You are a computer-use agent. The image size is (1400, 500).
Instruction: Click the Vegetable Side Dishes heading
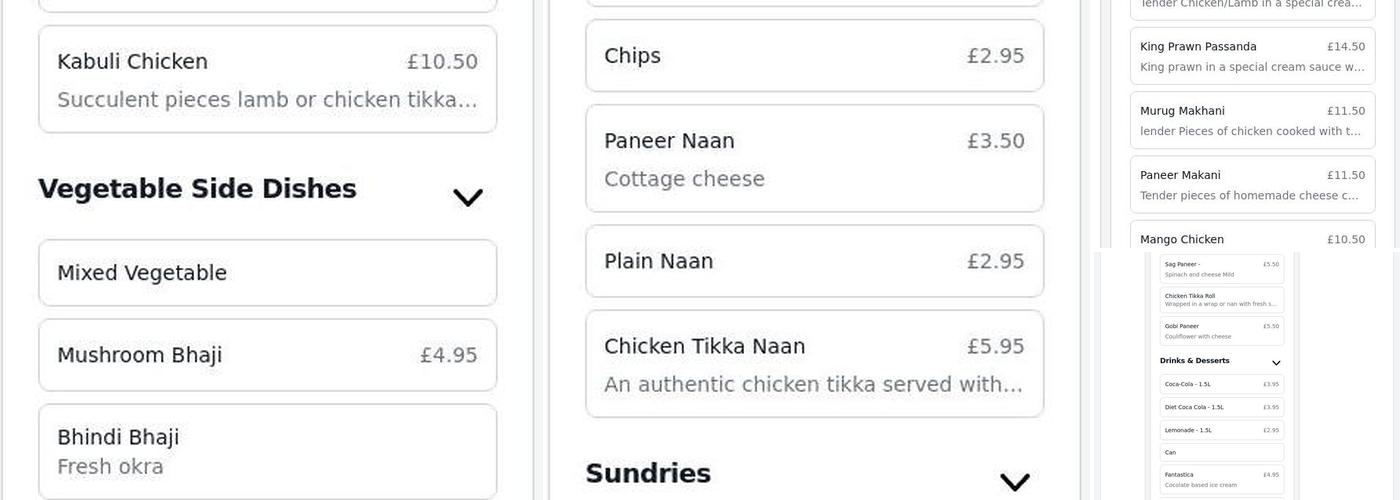click(197, 189)
